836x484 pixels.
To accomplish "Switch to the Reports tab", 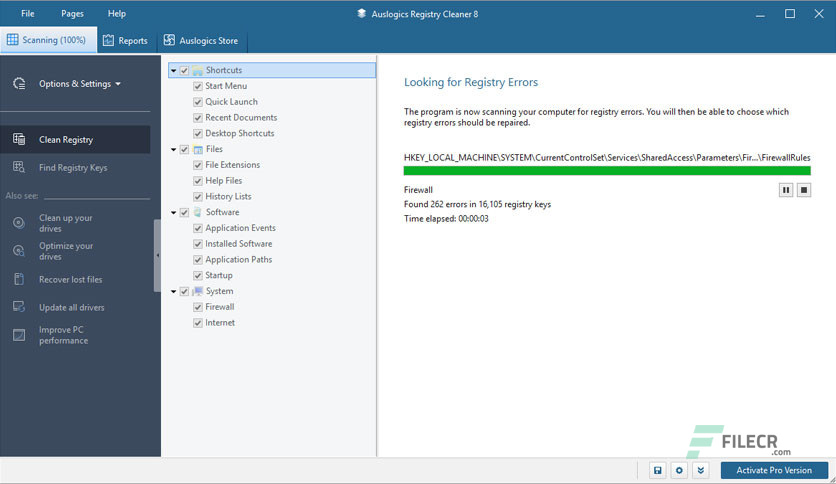I will click(125, 41).
